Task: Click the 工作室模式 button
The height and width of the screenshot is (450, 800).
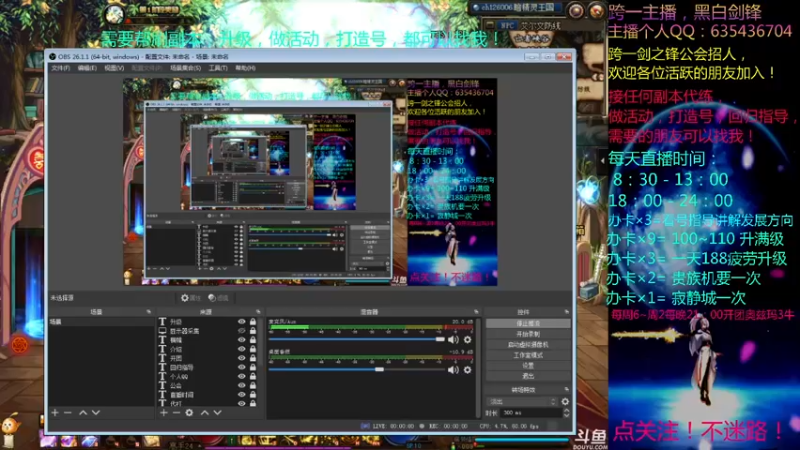Action: 528,355
